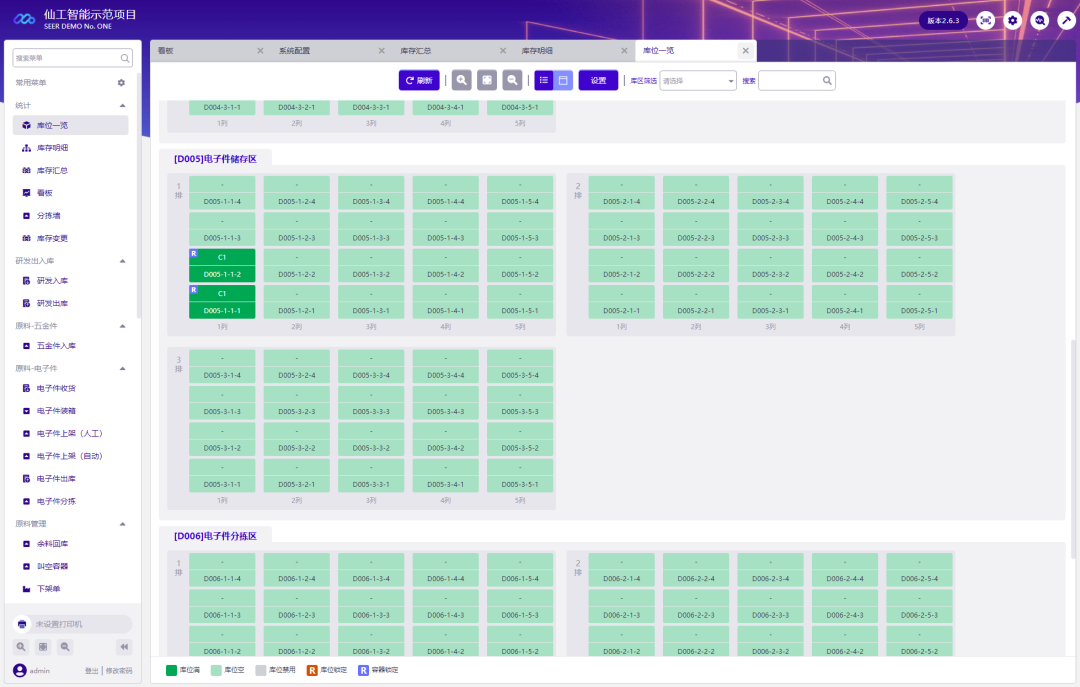Click the green 库位满 legend swatch
1080x687 pixels.
[171, 669]
